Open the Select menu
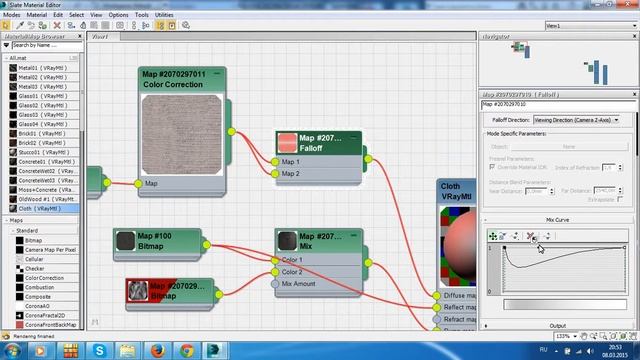The image size is (640, 360). pyautogui.click(x=76, y=15)
